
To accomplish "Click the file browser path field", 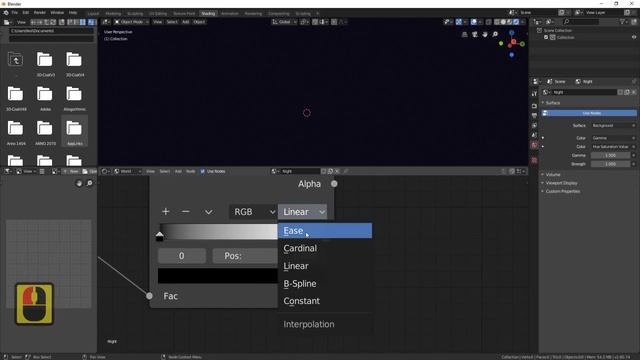I will click(51, 31).
